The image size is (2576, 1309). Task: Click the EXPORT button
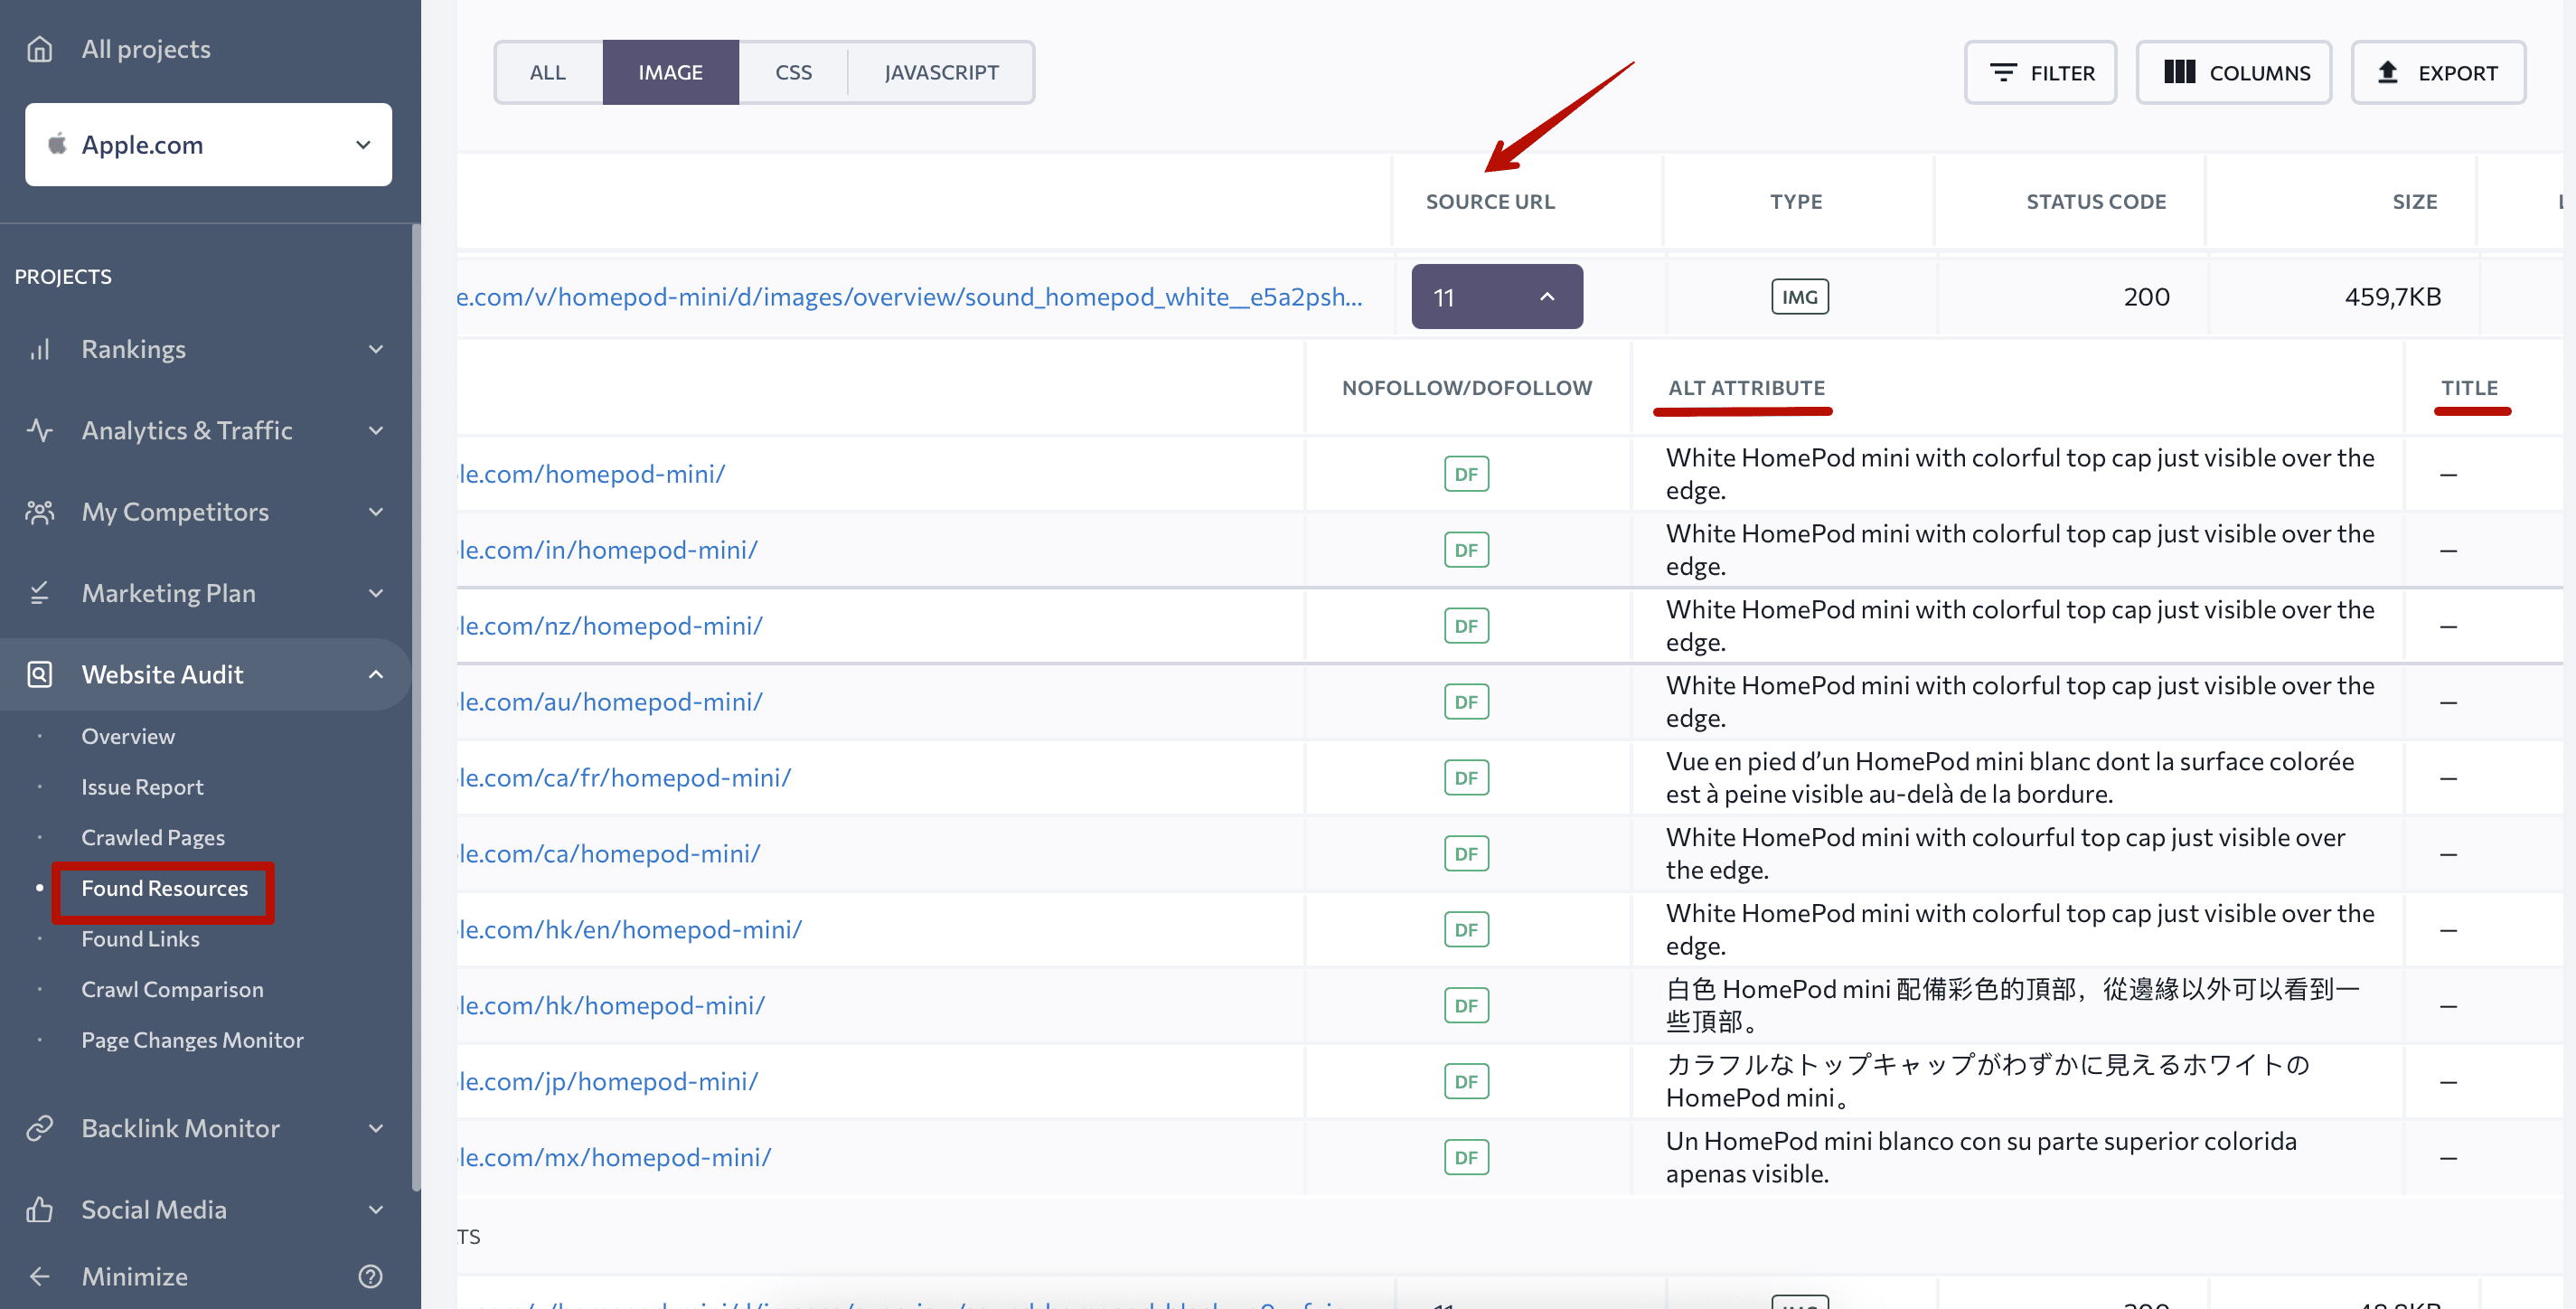(x=2438, y=72)
